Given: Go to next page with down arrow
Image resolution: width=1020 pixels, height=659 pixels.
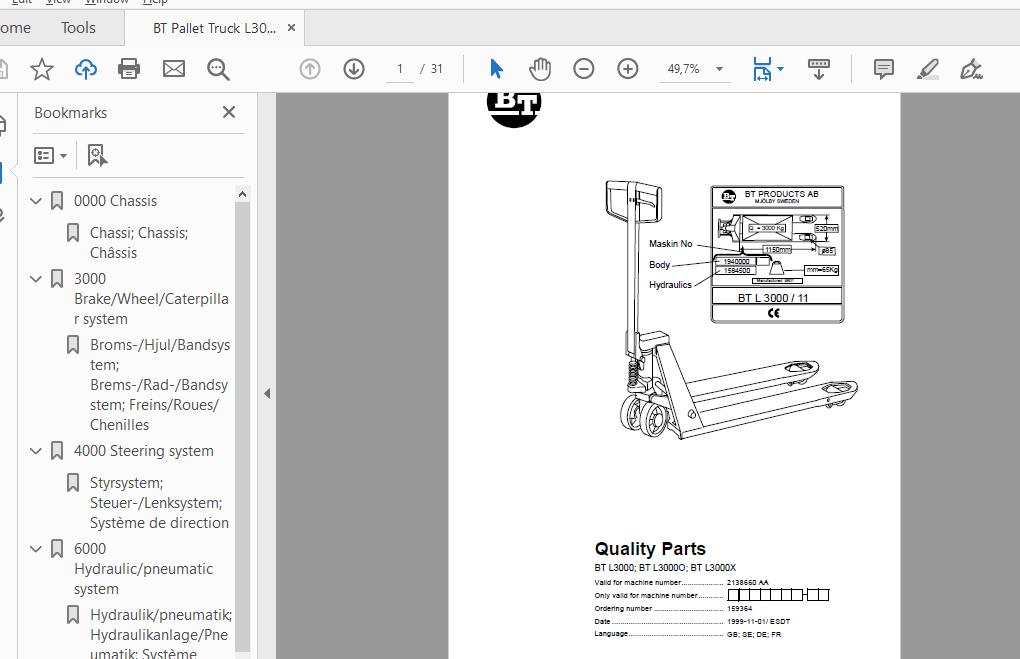Looking at the screenshot, I should click(x=354, y=69).
